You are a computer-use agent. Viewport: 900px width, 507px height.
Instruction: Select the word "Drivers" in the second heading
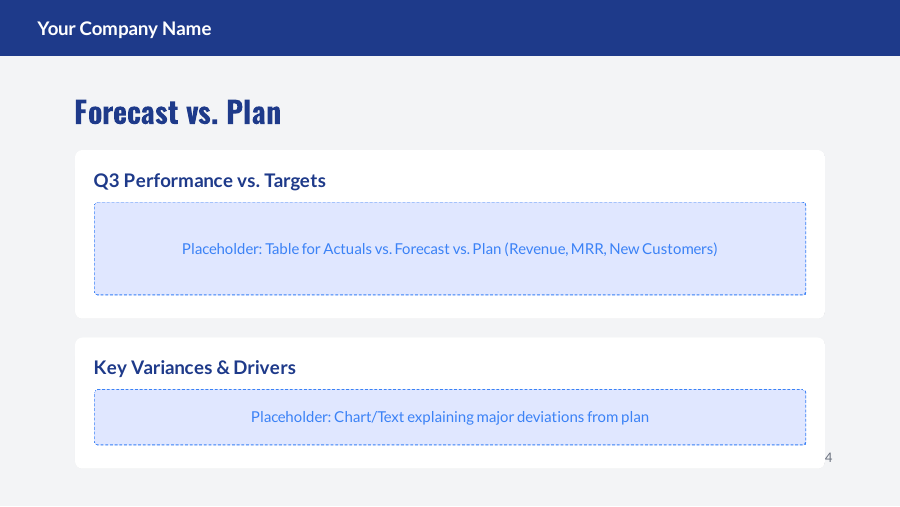264,367
